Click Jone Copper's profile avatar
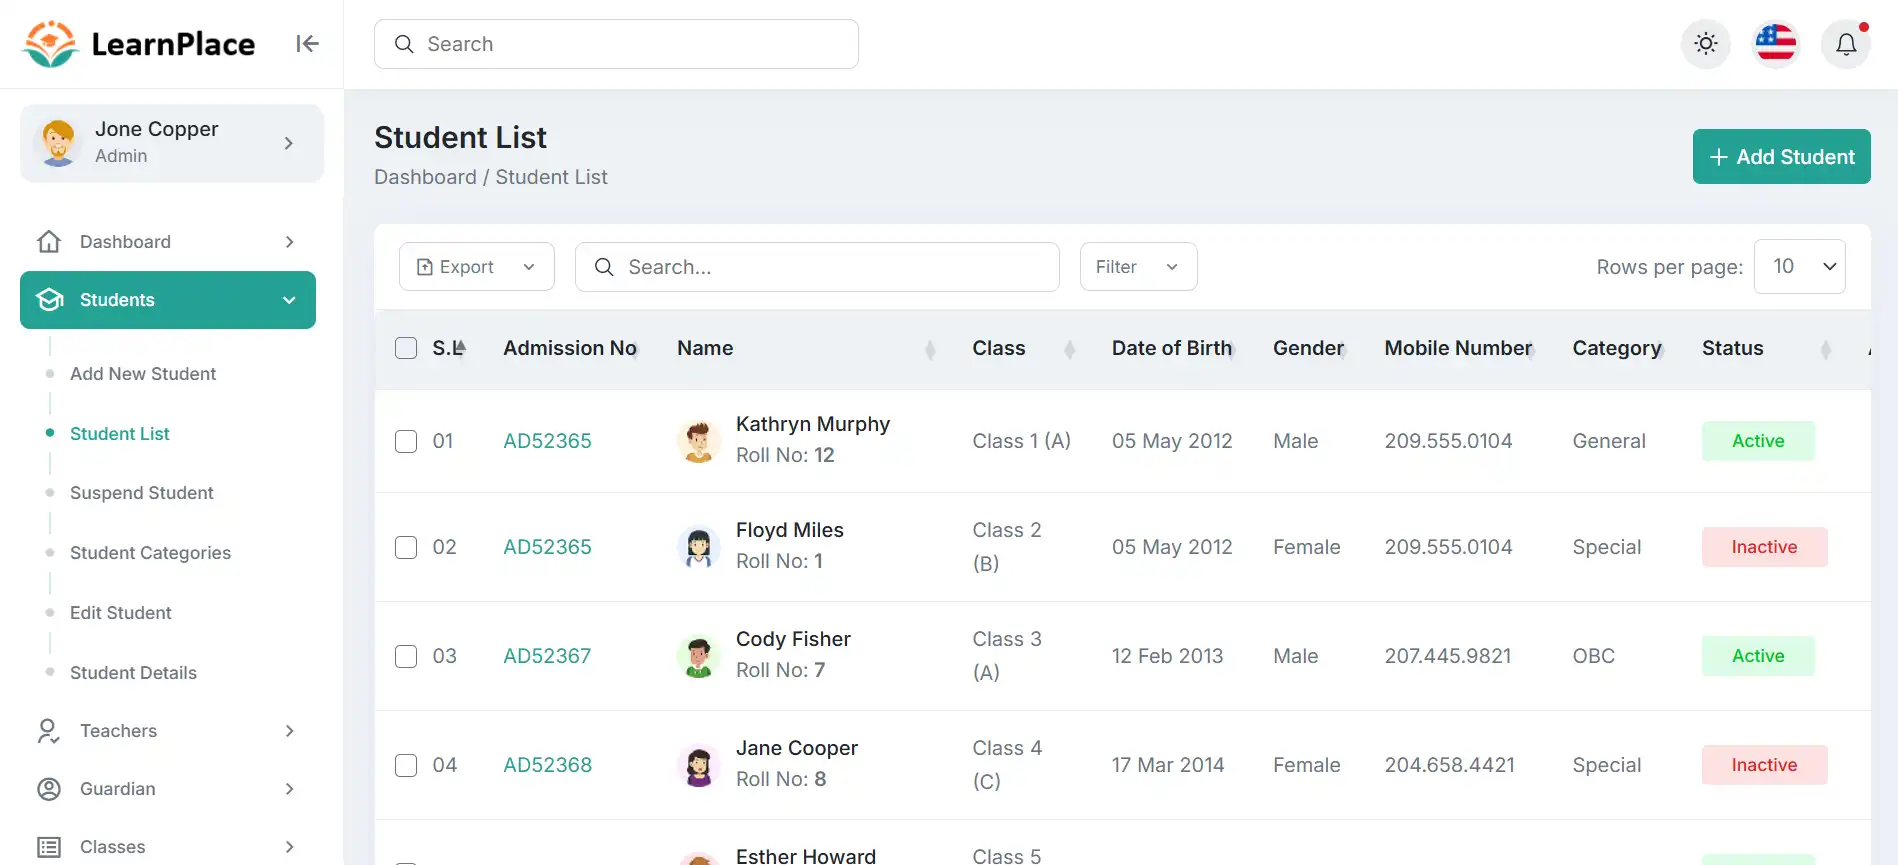 [58, 143]
